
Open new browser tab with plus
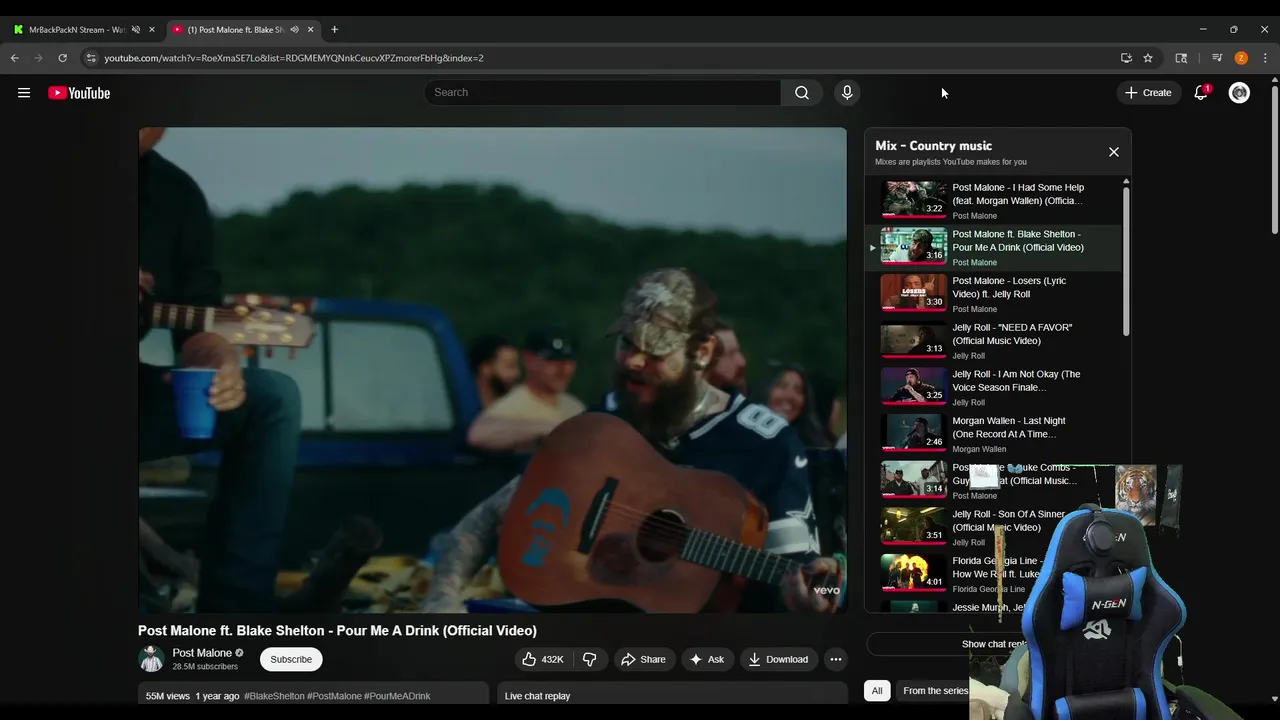coord(334,29)
